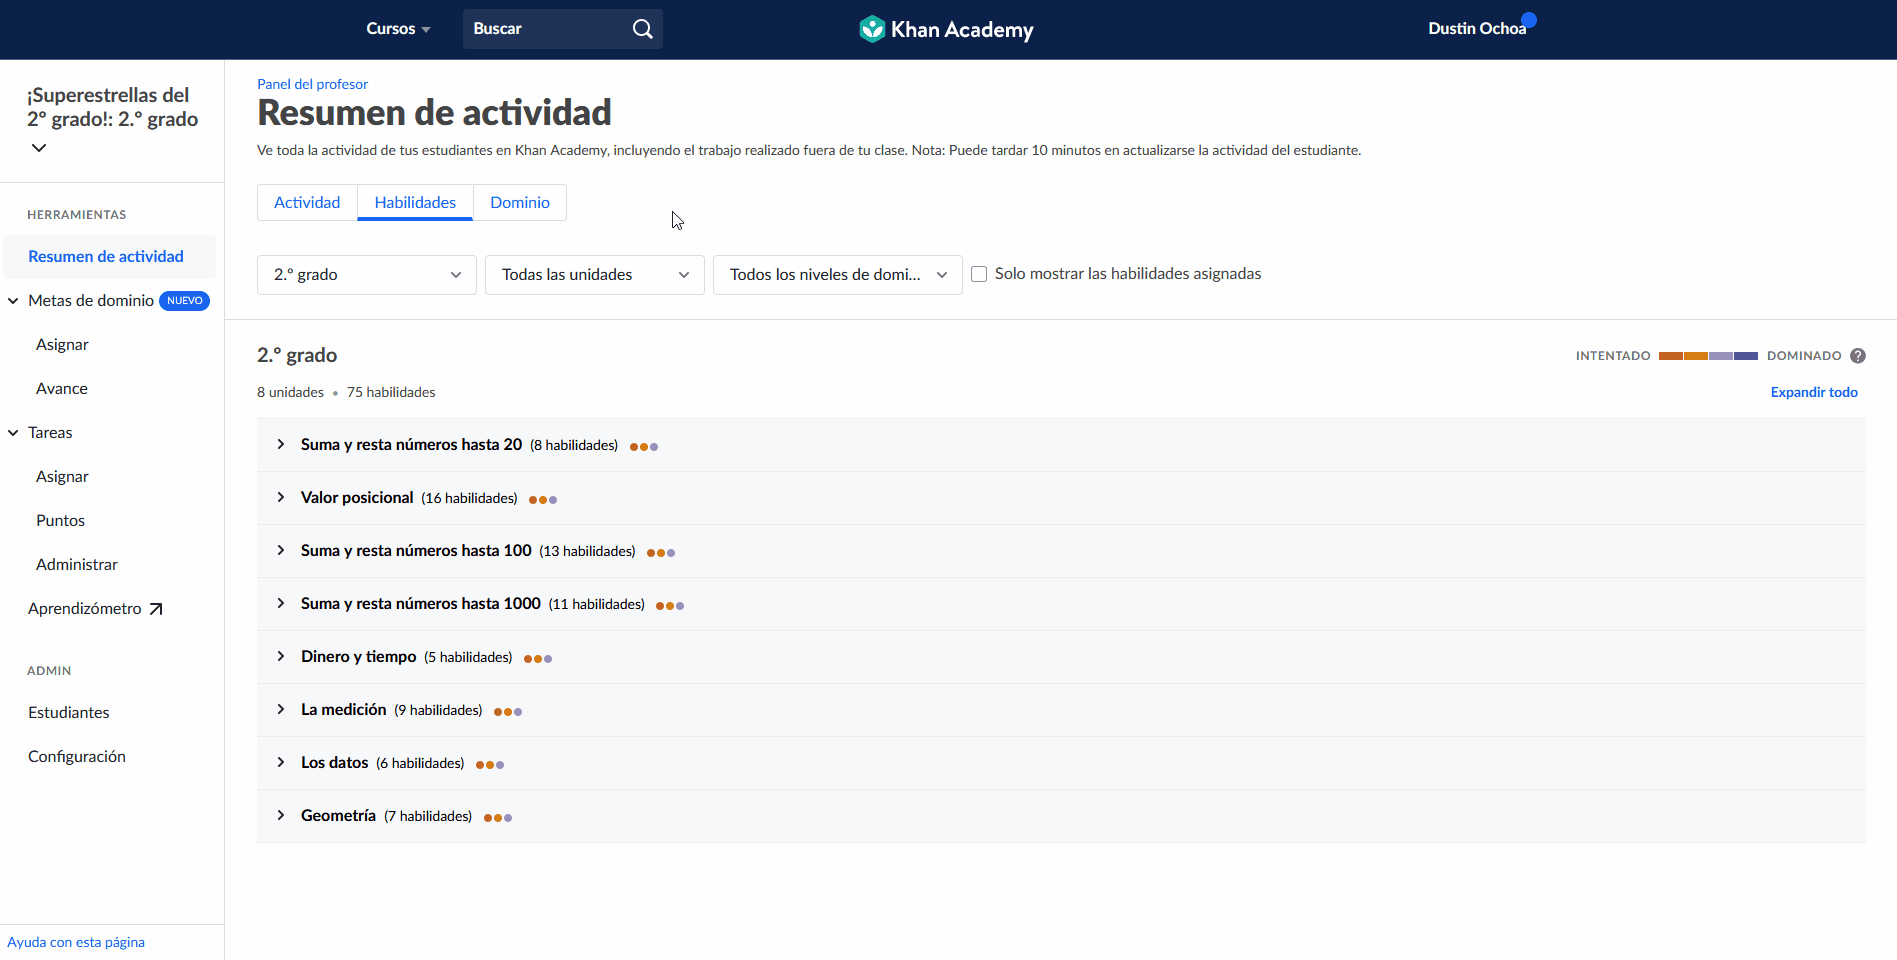
Task: Open the Todos los niveles de dominio dropdown
Action: [x=838, y=275]
